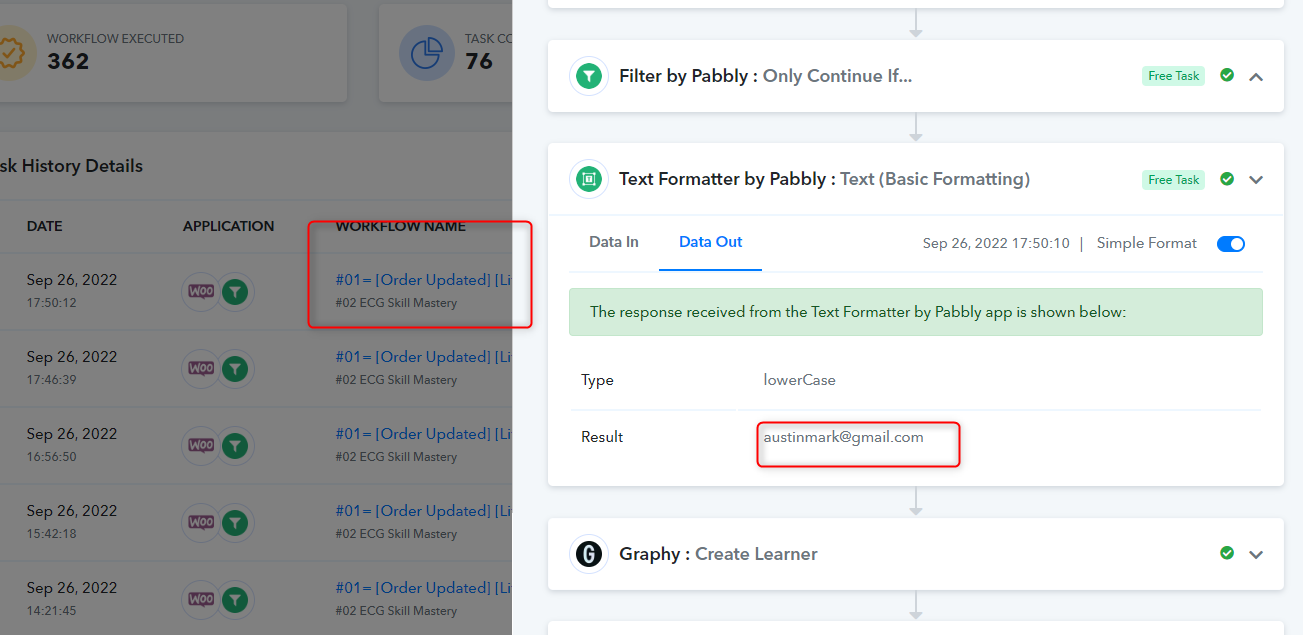Click filter icon in the 14:21:45 row
The width and height of the screenshot is (1303, 635).
pyautogui.click(x=235, y=600)
